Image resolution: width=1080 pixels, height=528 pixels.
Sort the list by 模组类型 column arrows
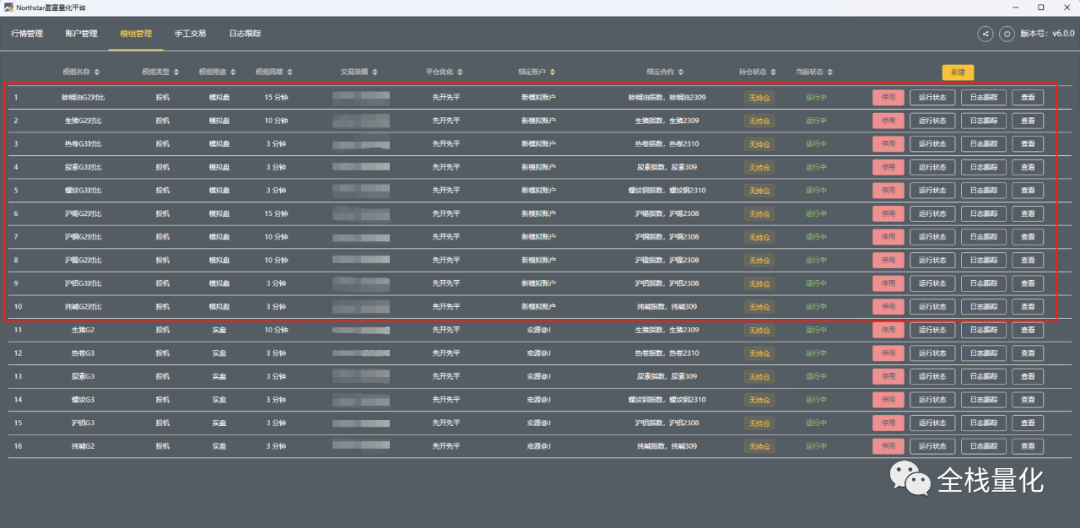tap(176, 72)
